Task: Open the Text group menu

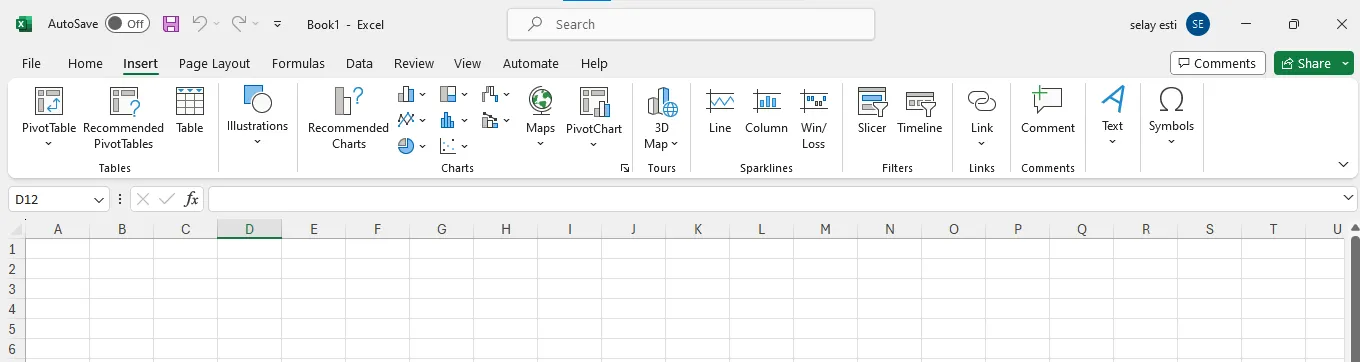Action: 1112,116
